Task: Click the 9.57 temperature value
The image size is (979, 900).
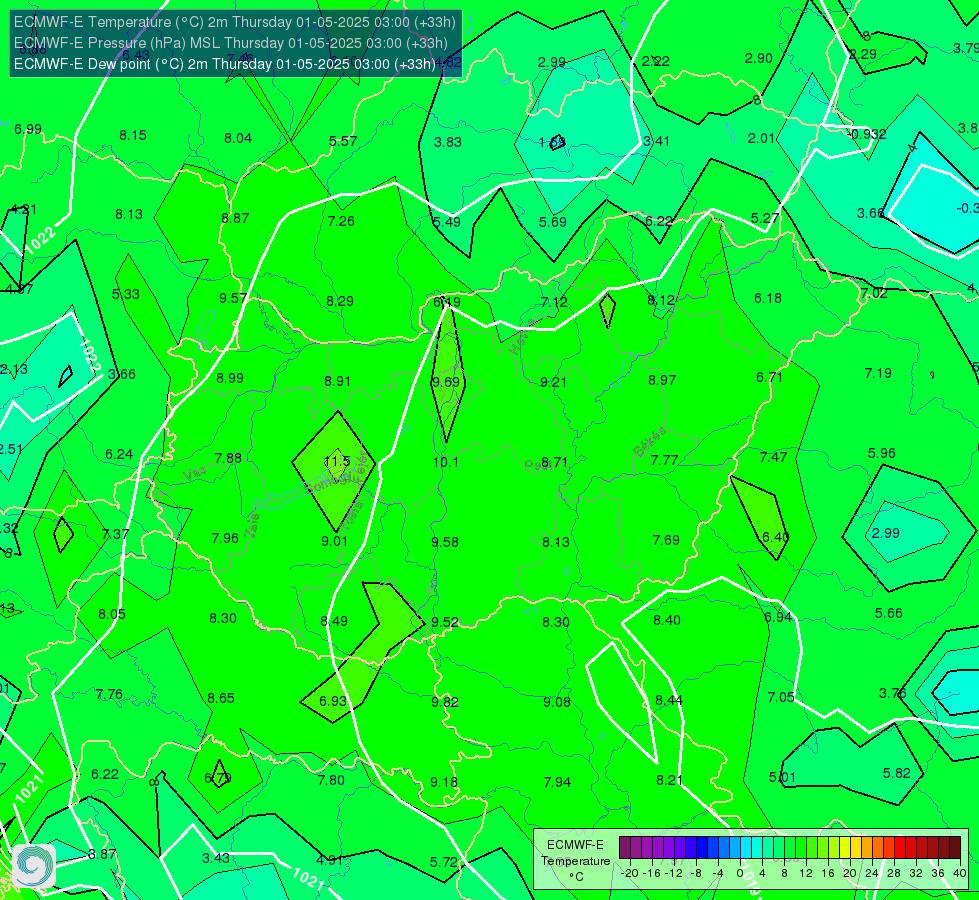Action: [x=232, y=299]
